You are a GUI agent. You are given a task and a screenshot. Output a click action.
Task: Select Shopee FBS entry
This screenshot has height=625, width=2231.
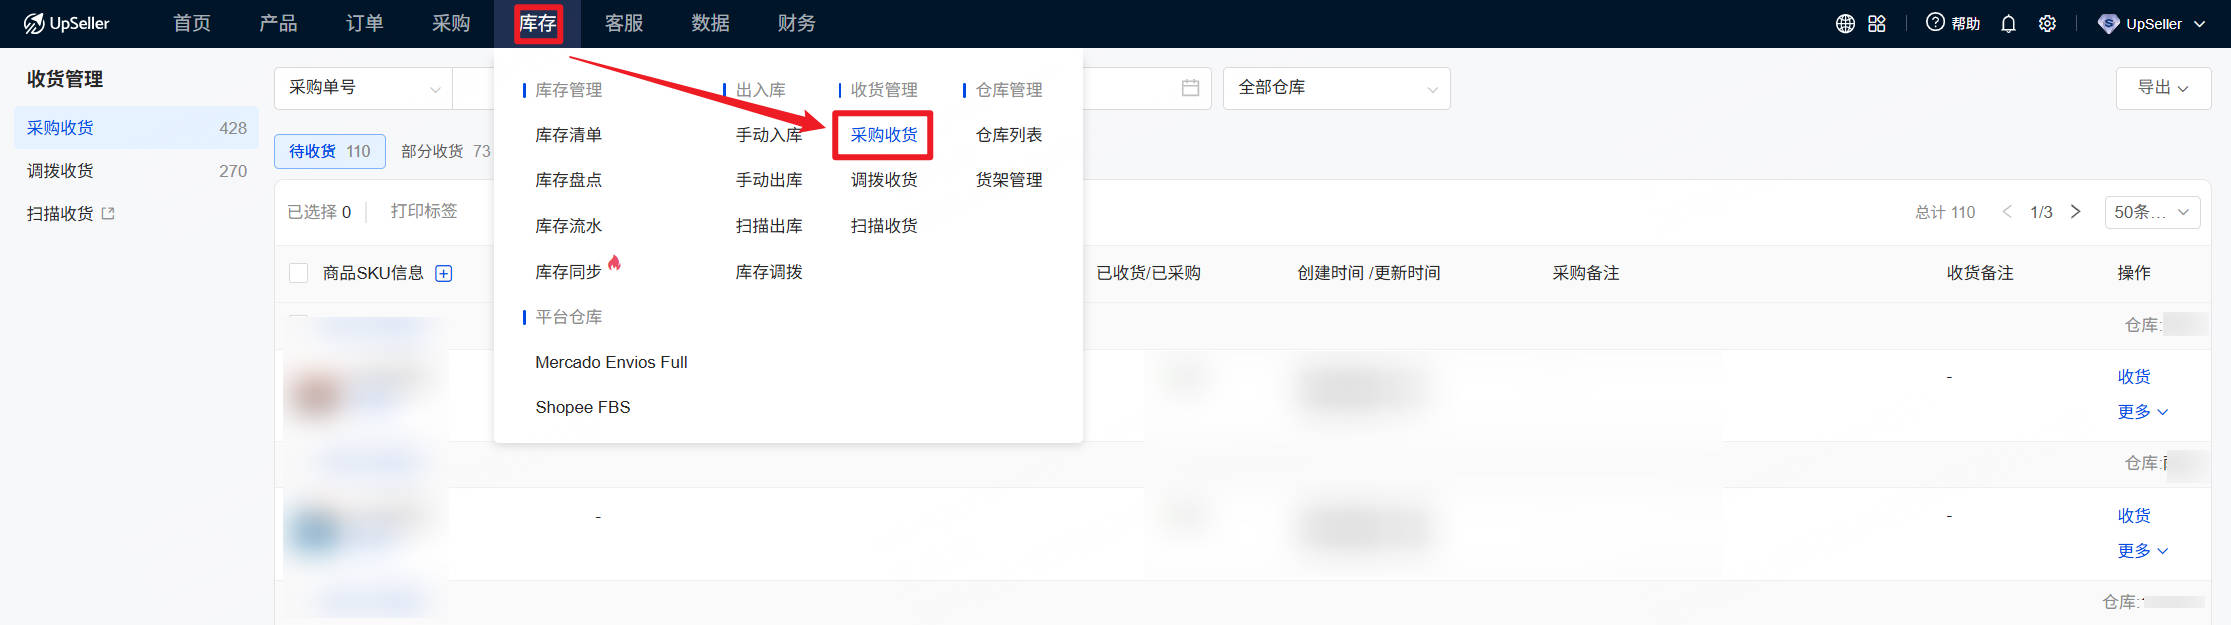tap(583, 407)
